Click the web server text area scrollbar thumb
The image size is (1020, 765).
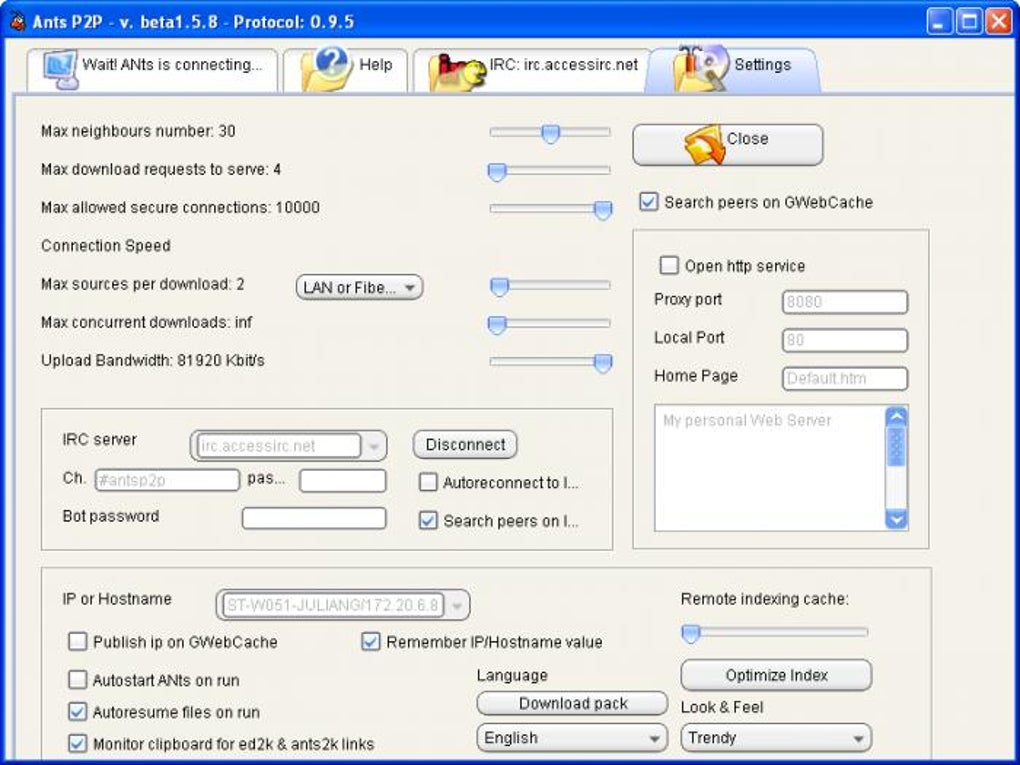coord(896,446)
